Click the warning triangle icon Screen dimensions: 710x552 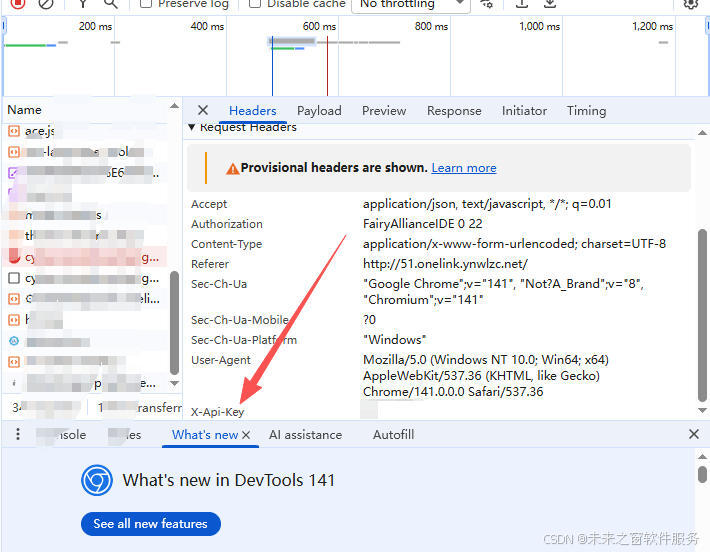[232, 169]
